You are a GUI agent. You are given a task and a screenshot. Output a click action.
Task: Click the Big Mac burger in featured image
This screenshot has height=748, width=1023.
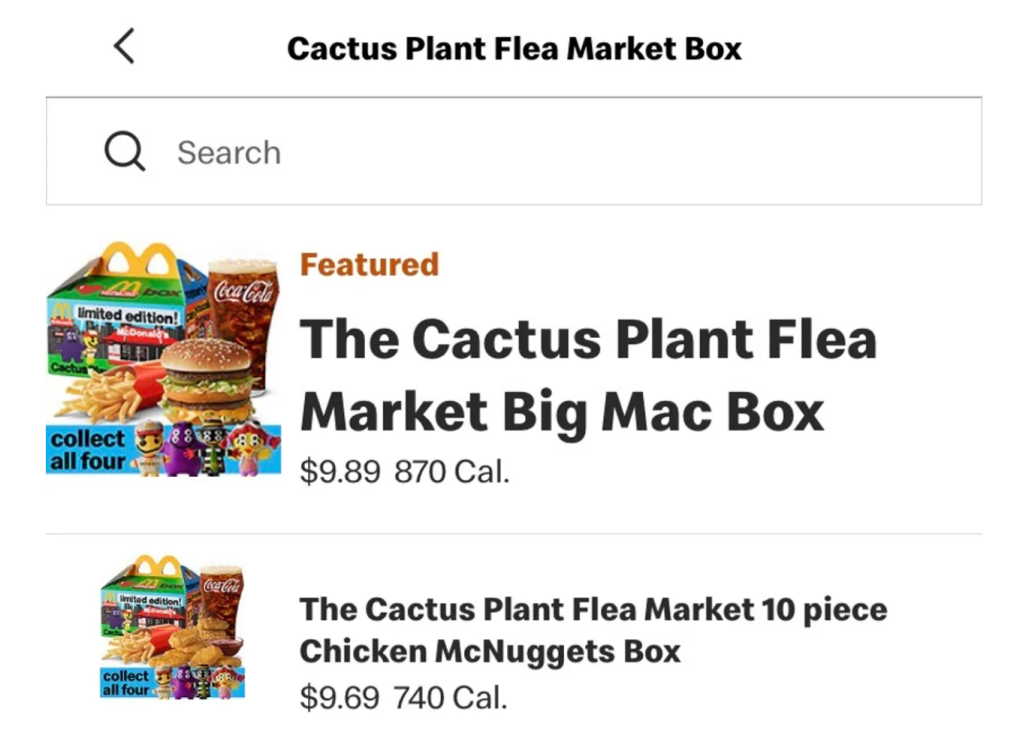coord(206,380)
